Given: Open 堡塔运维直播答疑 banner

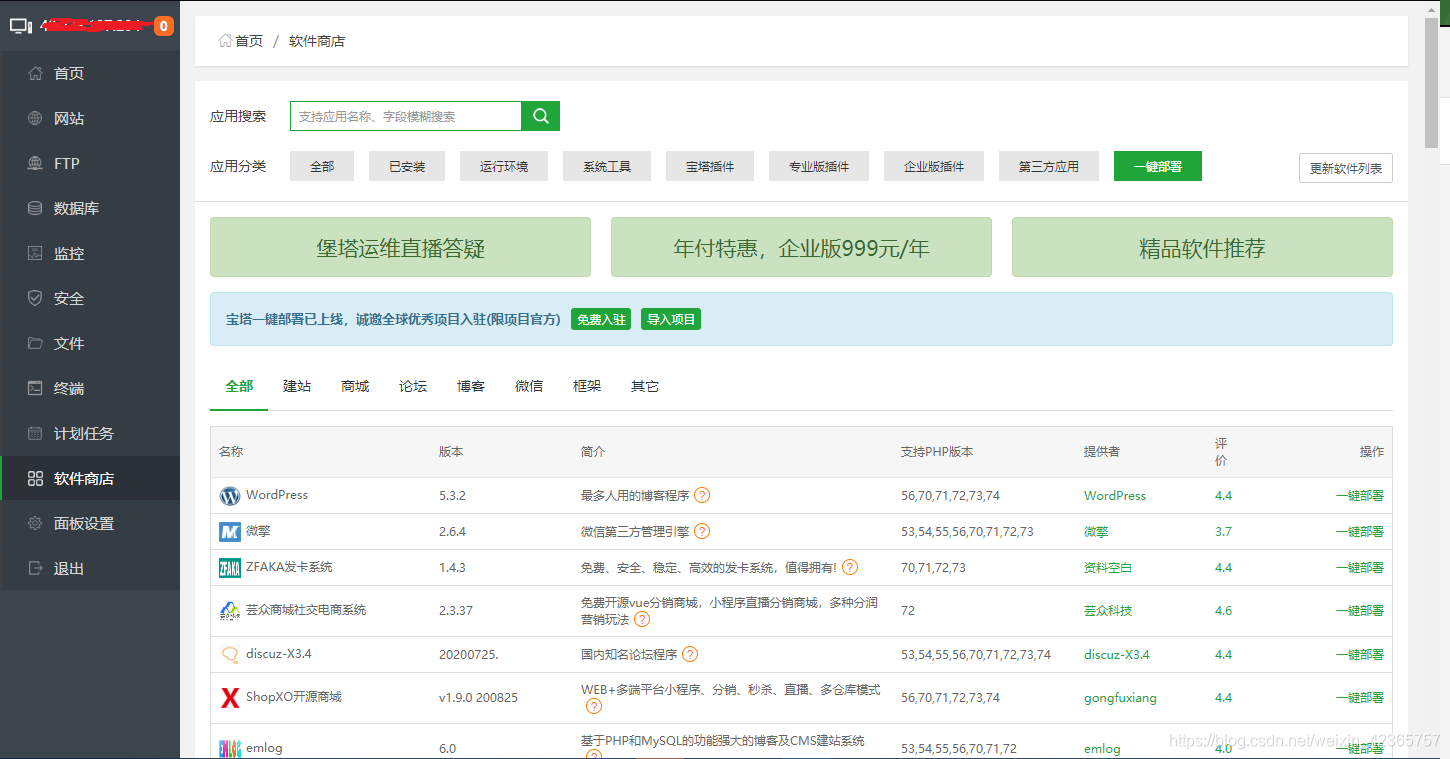Looking at the screenshot, I should (x=400, y=247).
